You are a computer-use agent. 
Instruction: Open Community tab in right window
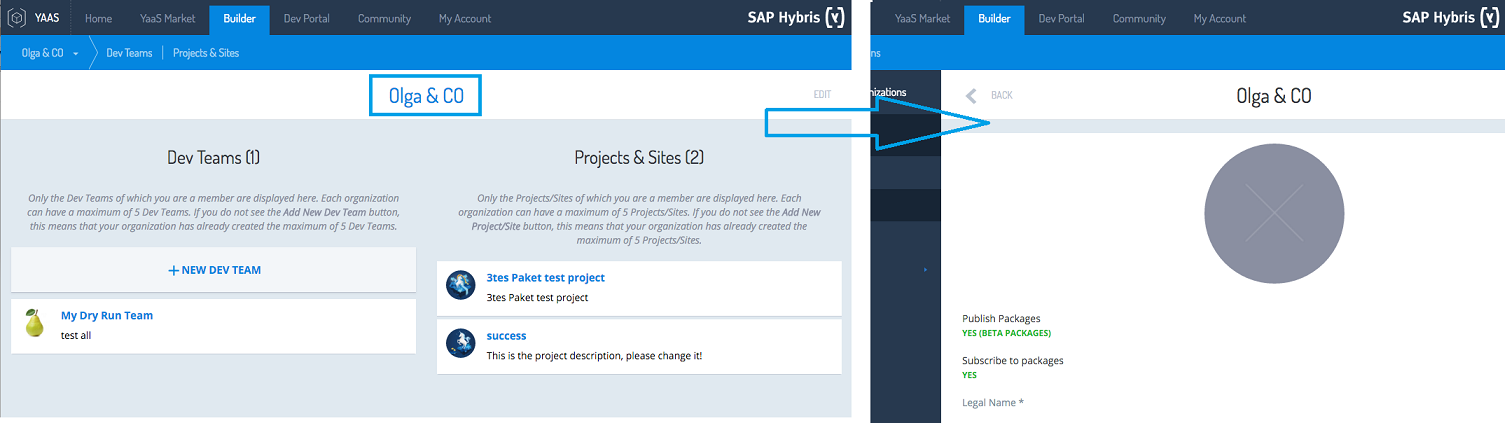(1139, 18)
